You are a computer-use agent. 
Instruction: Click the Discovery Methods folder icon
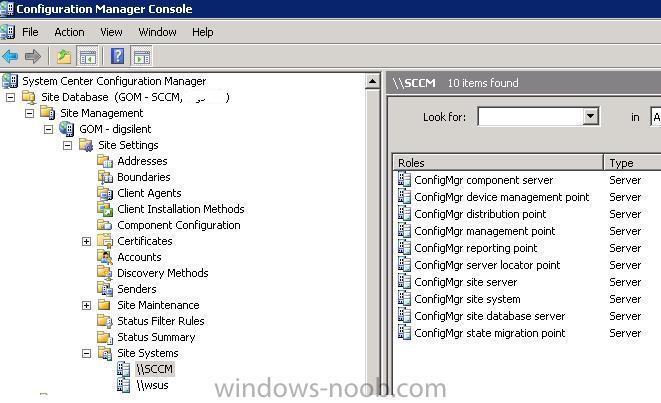tap(105, 273)
